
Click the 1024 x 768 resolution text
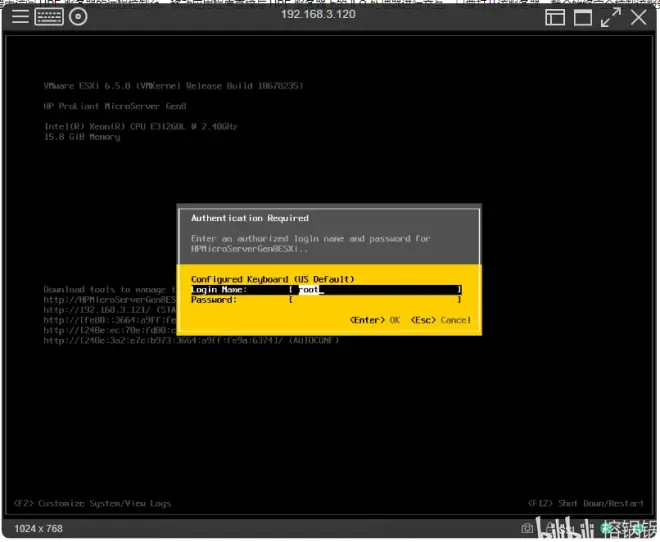[x=38, y=529]
